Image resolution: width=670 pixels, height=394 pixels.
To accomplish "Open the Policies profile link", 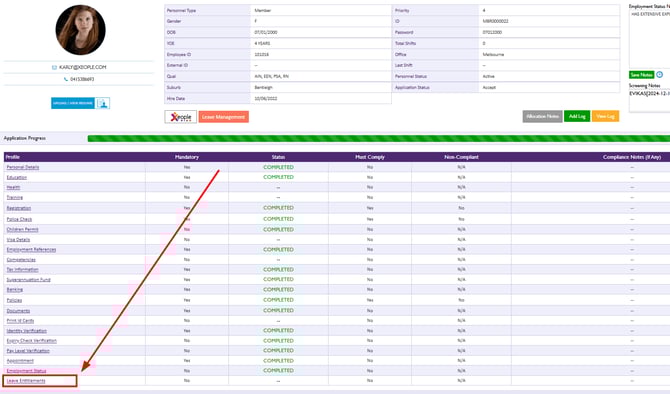I will click(14, 300).
